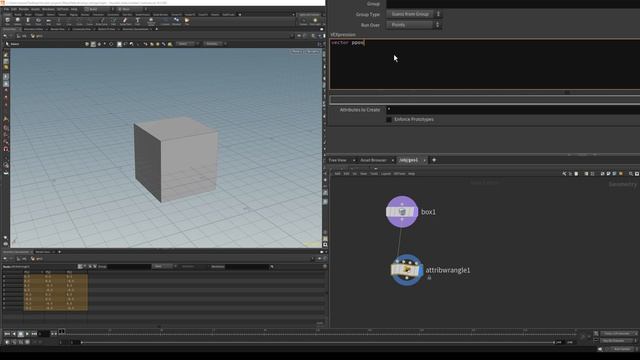Click the box1 node label

click(428, 212)
